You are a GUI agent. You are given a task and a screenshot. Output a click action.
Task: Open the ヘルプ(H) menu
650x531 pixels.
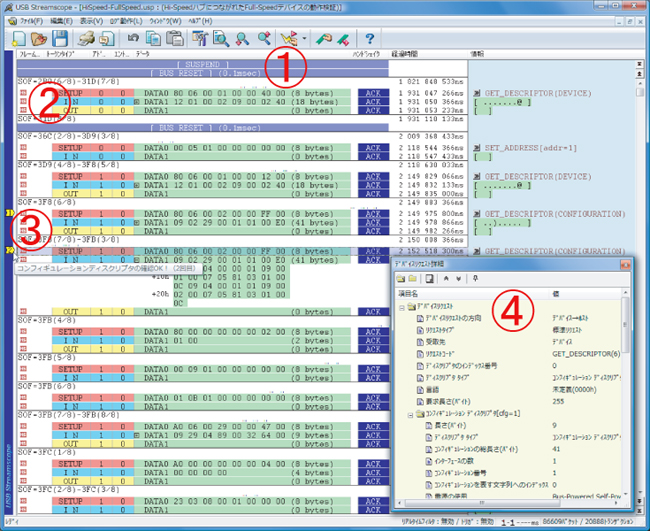200,21
